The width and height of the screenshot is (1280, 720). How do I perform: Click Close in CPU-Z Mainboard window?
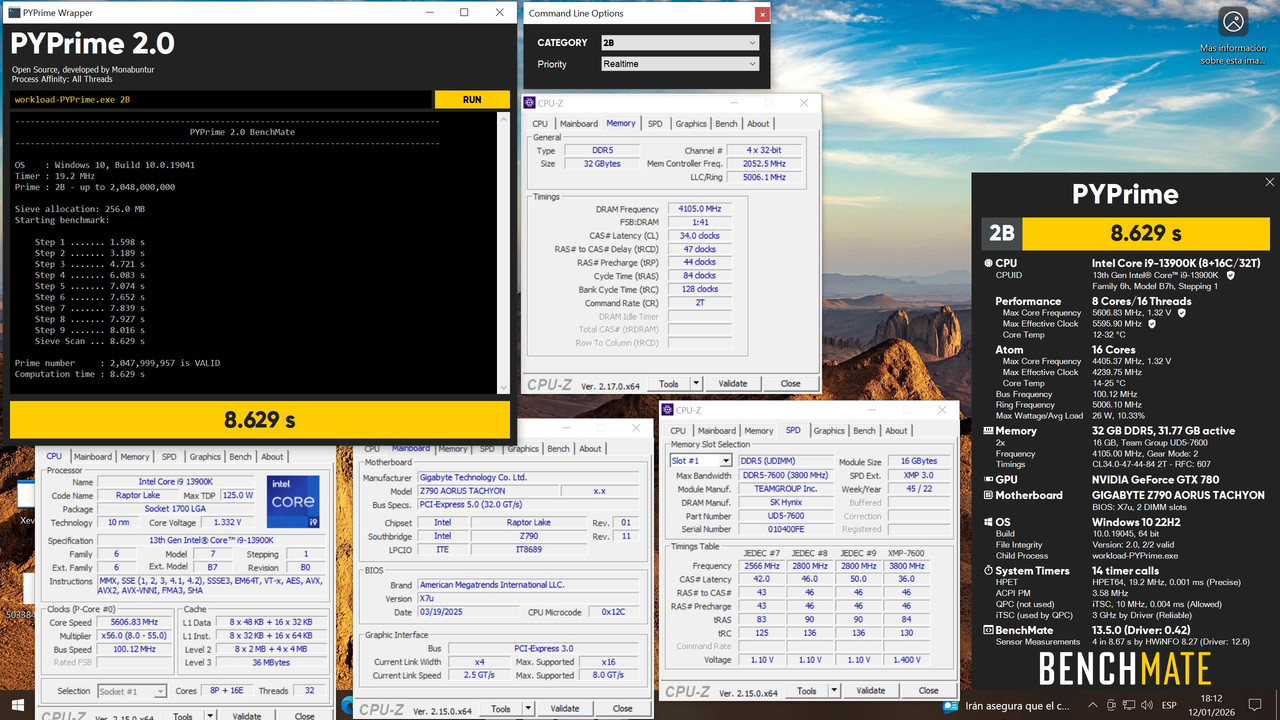(x=622, y=708)
